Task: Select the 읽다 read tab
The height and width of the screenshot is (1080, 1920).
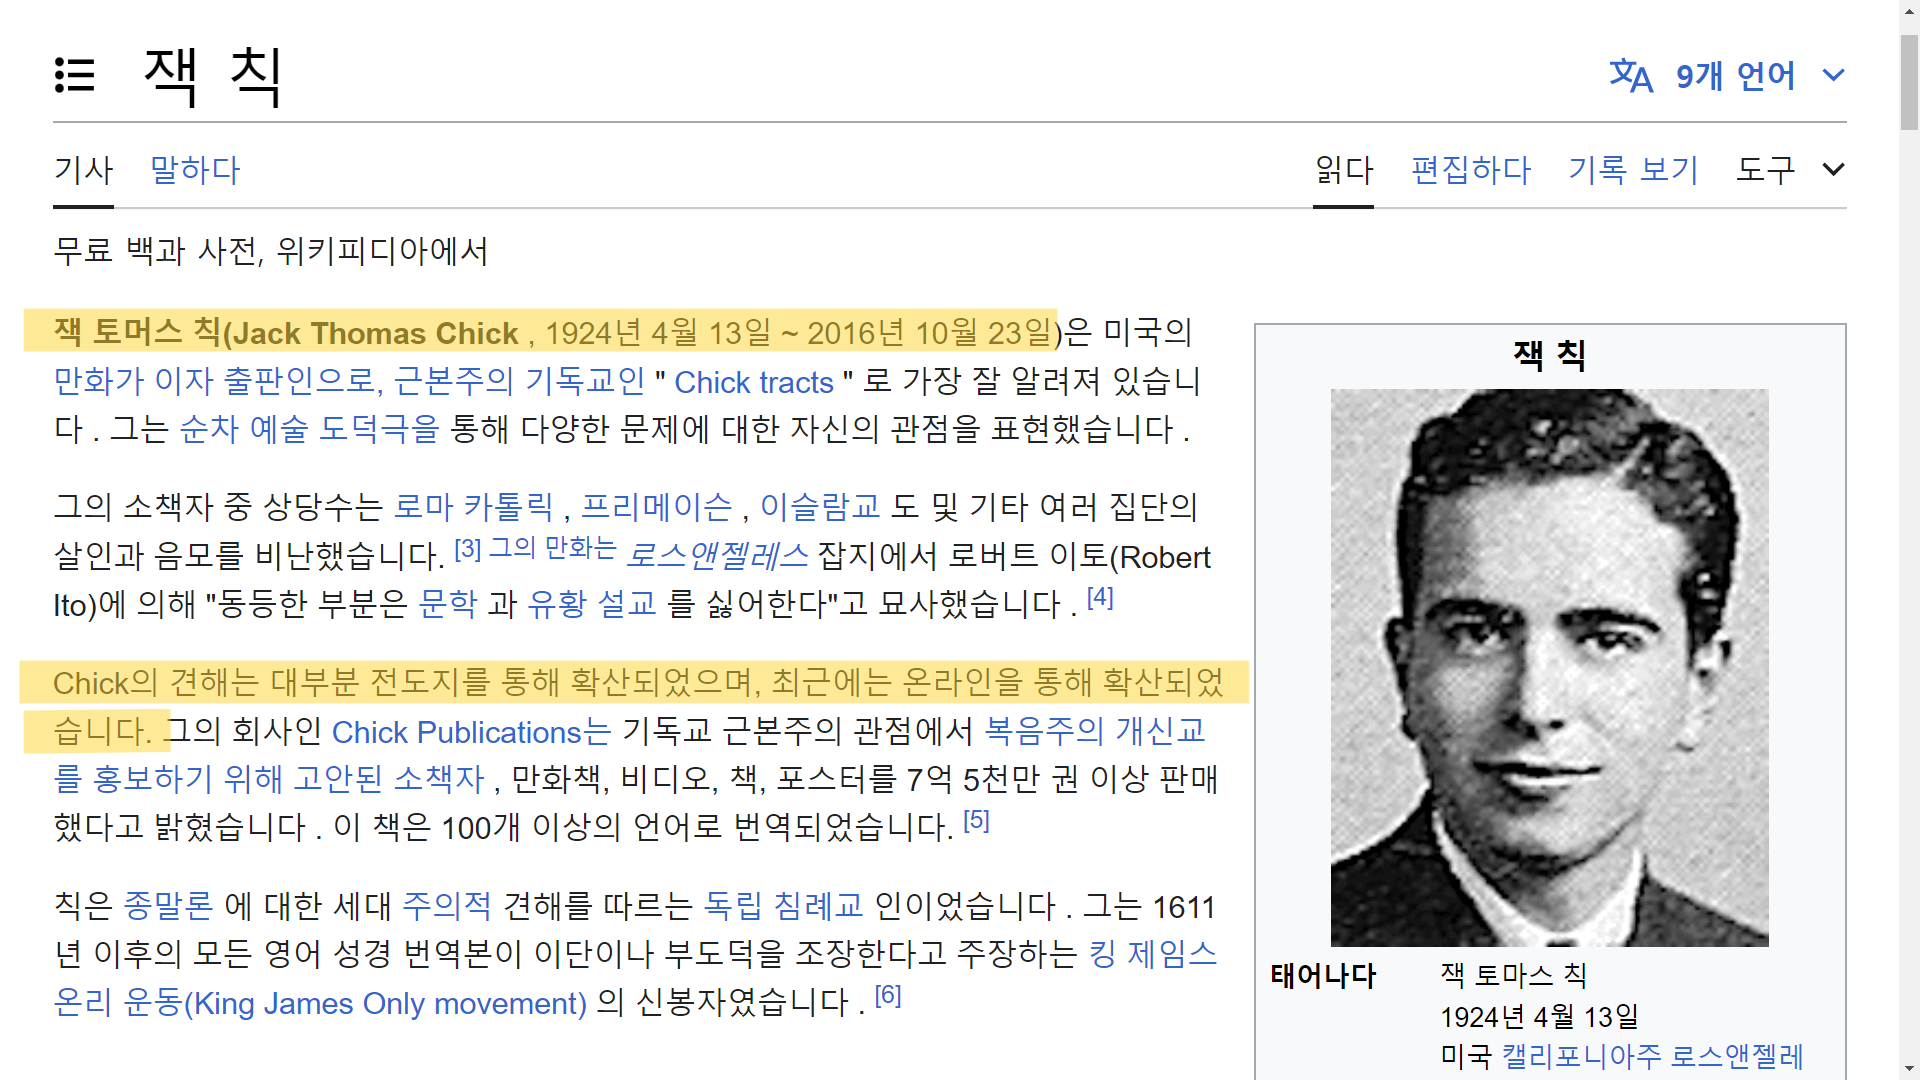Action: [x=1344, y=170]
